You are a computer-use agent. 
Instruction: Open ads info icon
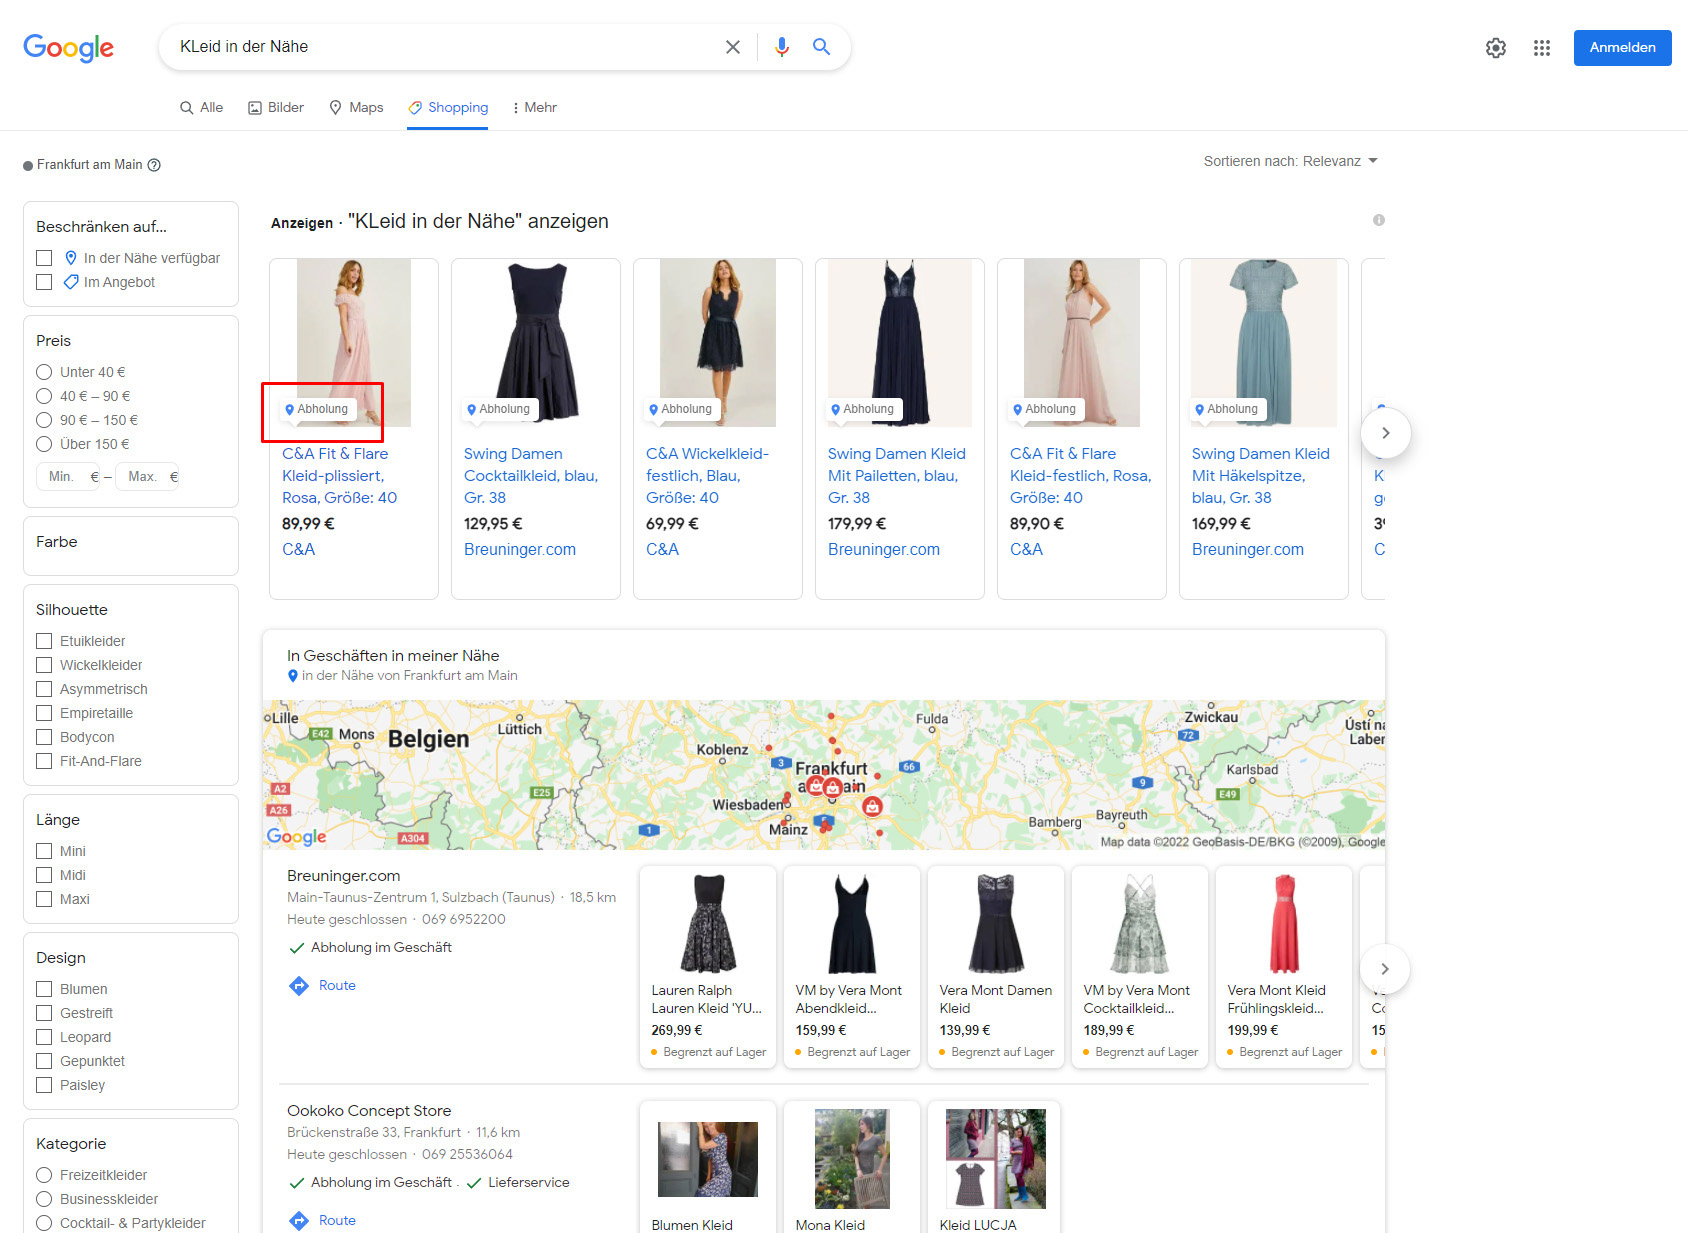1379,220
